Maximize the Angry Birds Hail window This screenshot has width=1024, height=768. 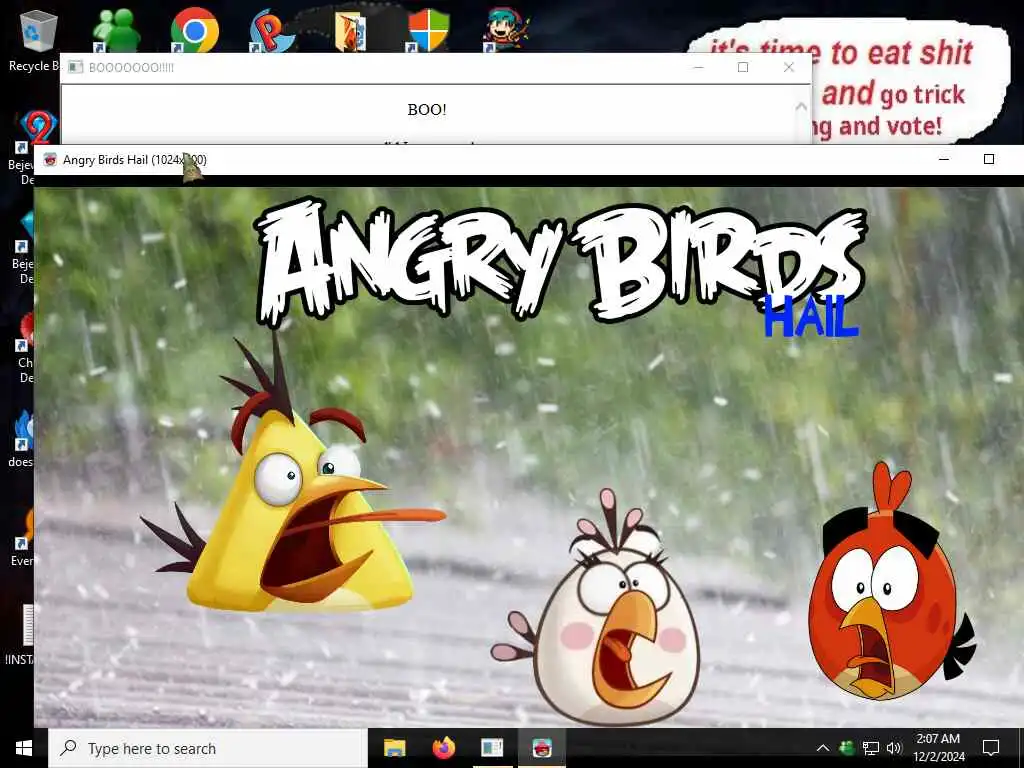[989, 159]
